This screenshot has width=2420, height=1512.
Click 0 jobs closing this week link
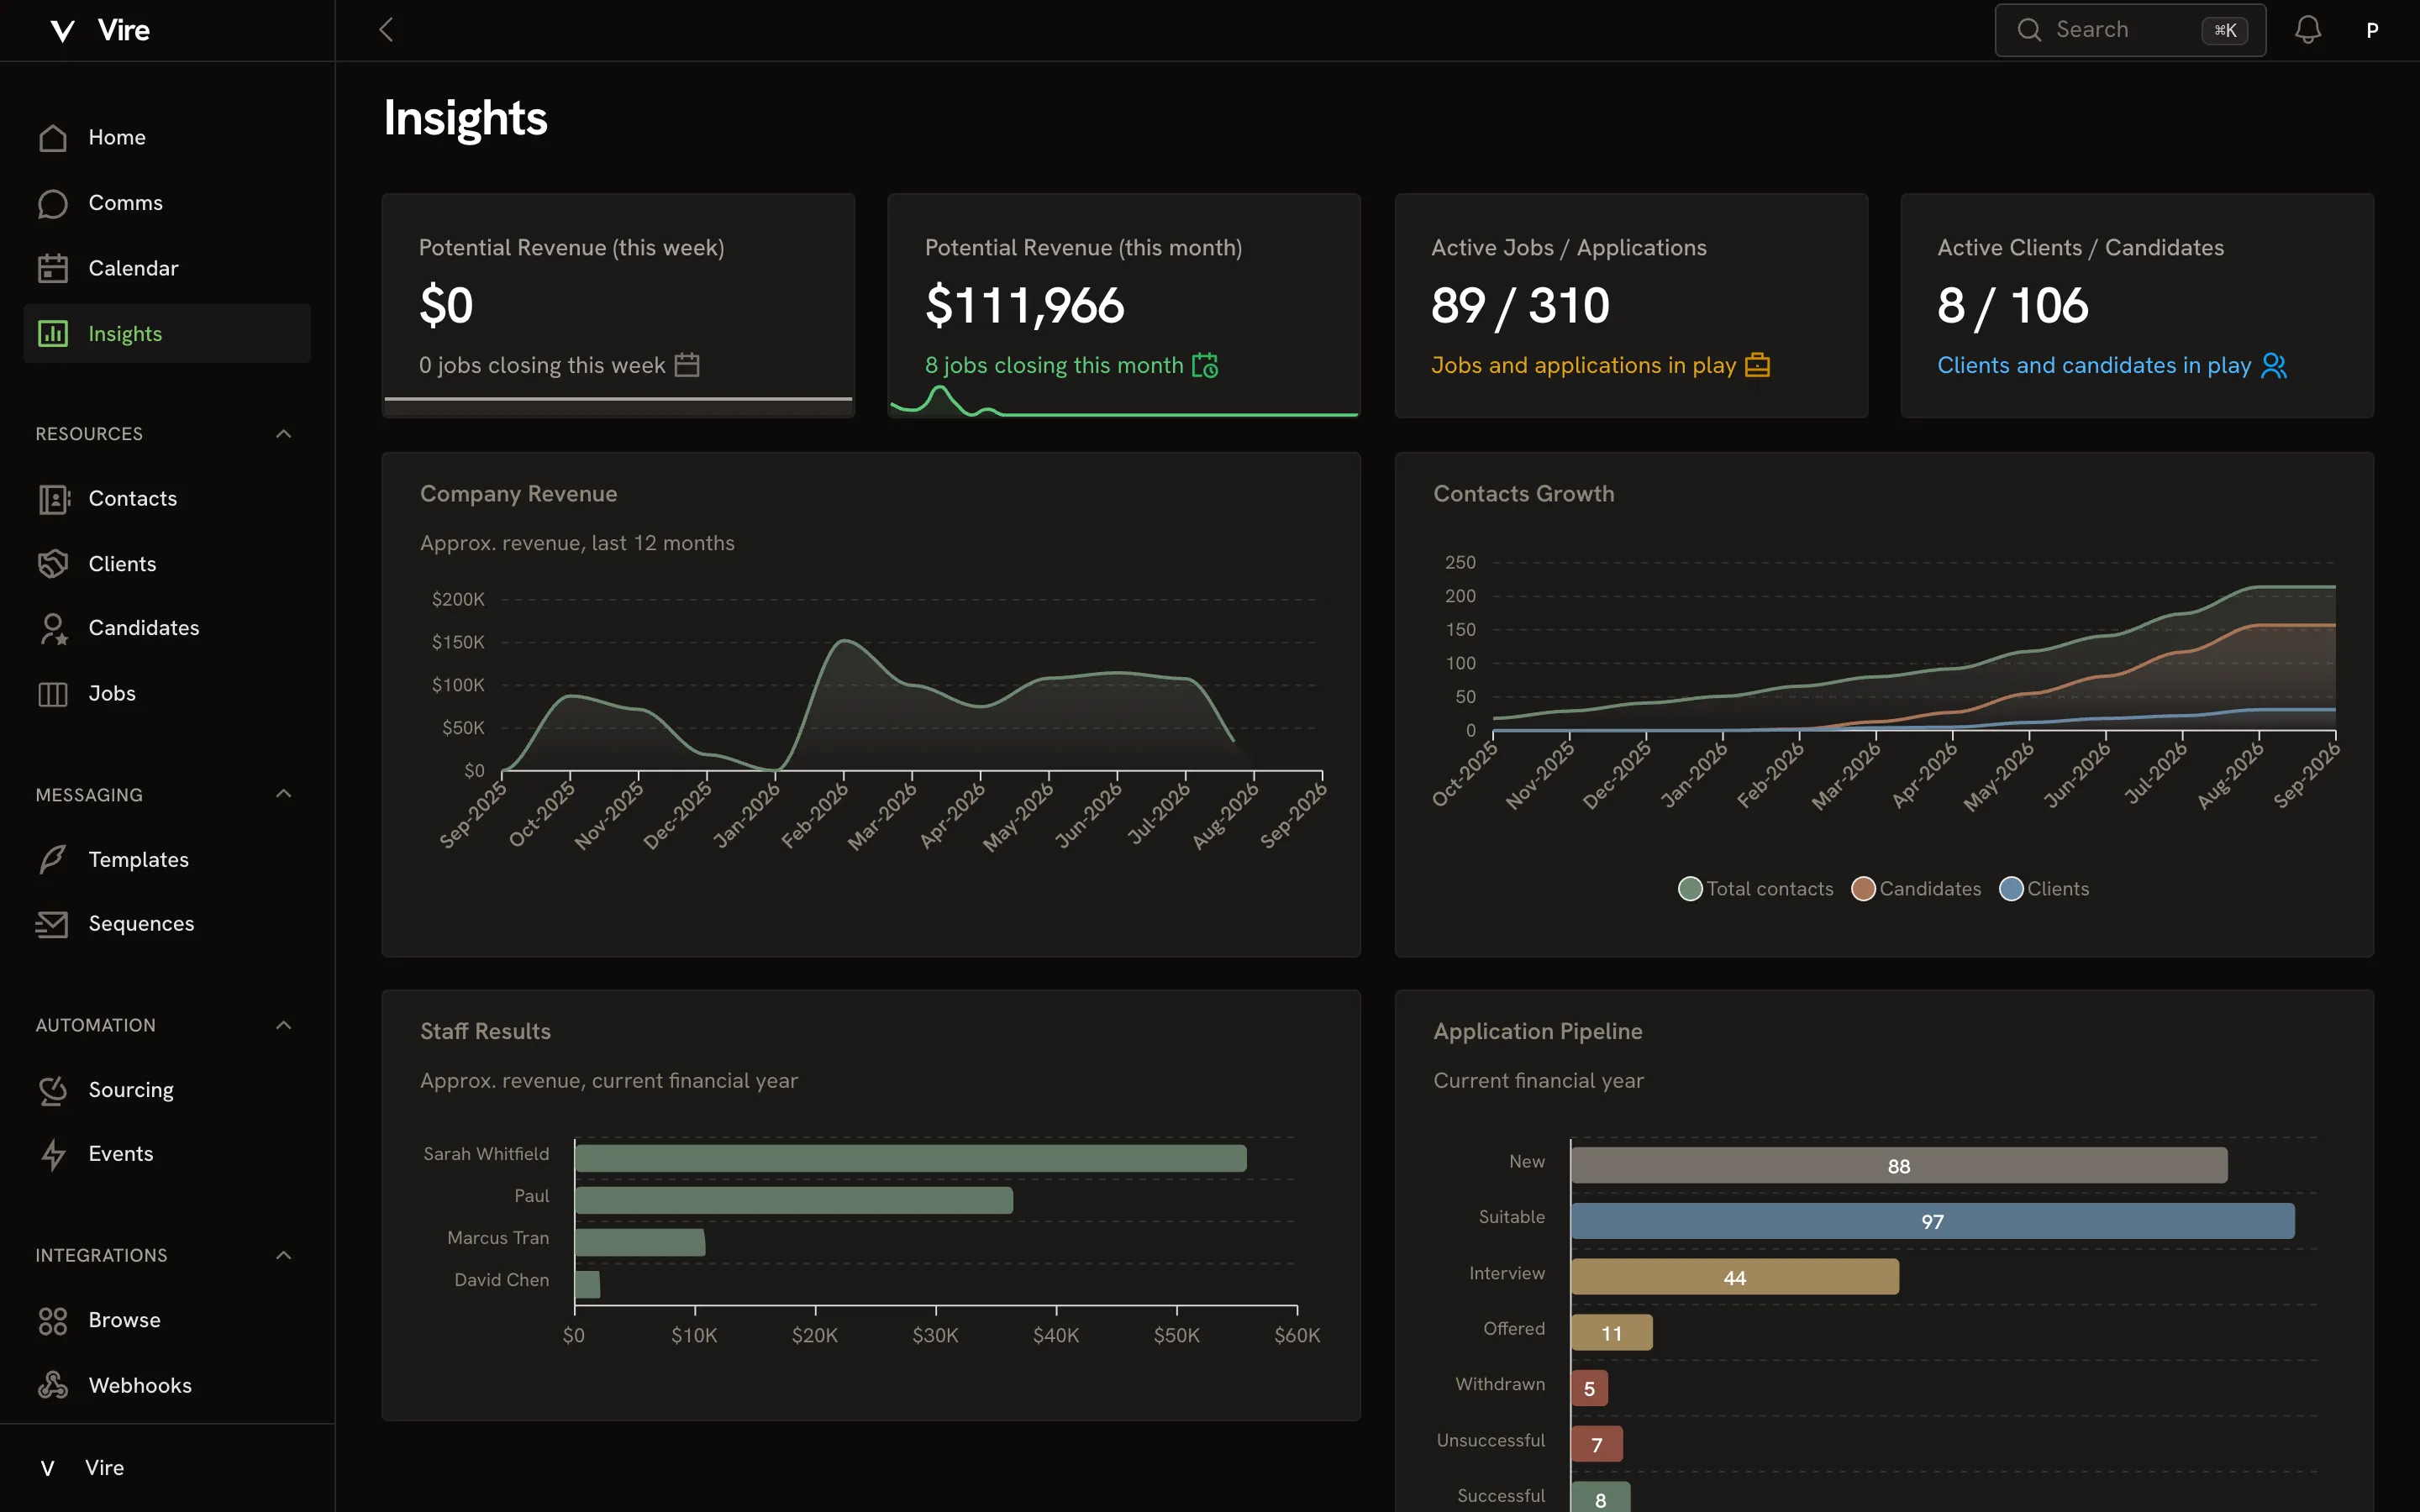click(542, 365)
